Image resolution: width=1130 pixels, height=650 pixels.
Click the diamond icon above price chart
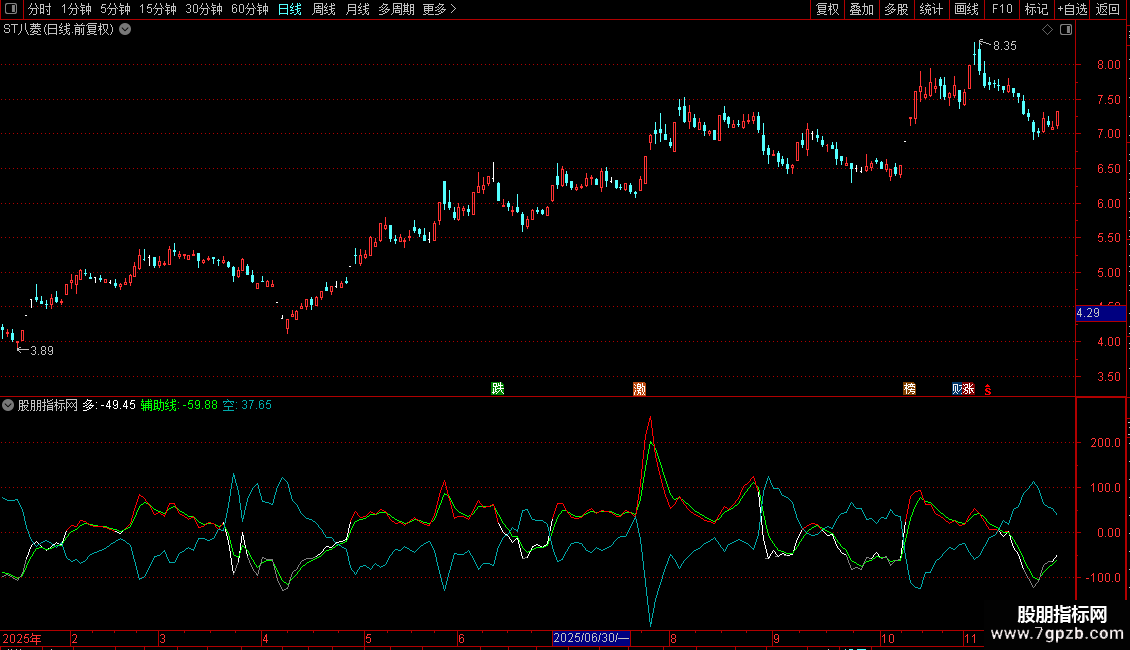(x=1048, y=30)
